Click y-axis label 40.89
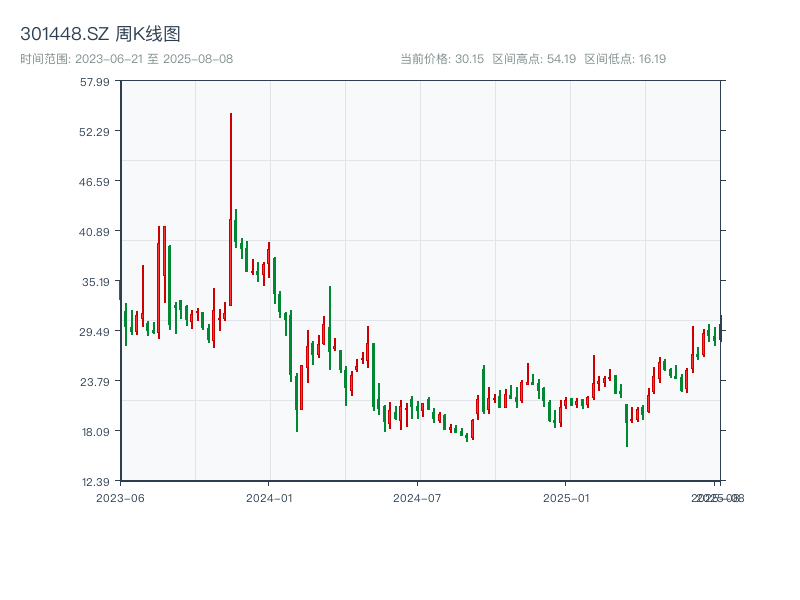Image resolution: width=800 pixels, height=600 pixels. pos(94,232)
